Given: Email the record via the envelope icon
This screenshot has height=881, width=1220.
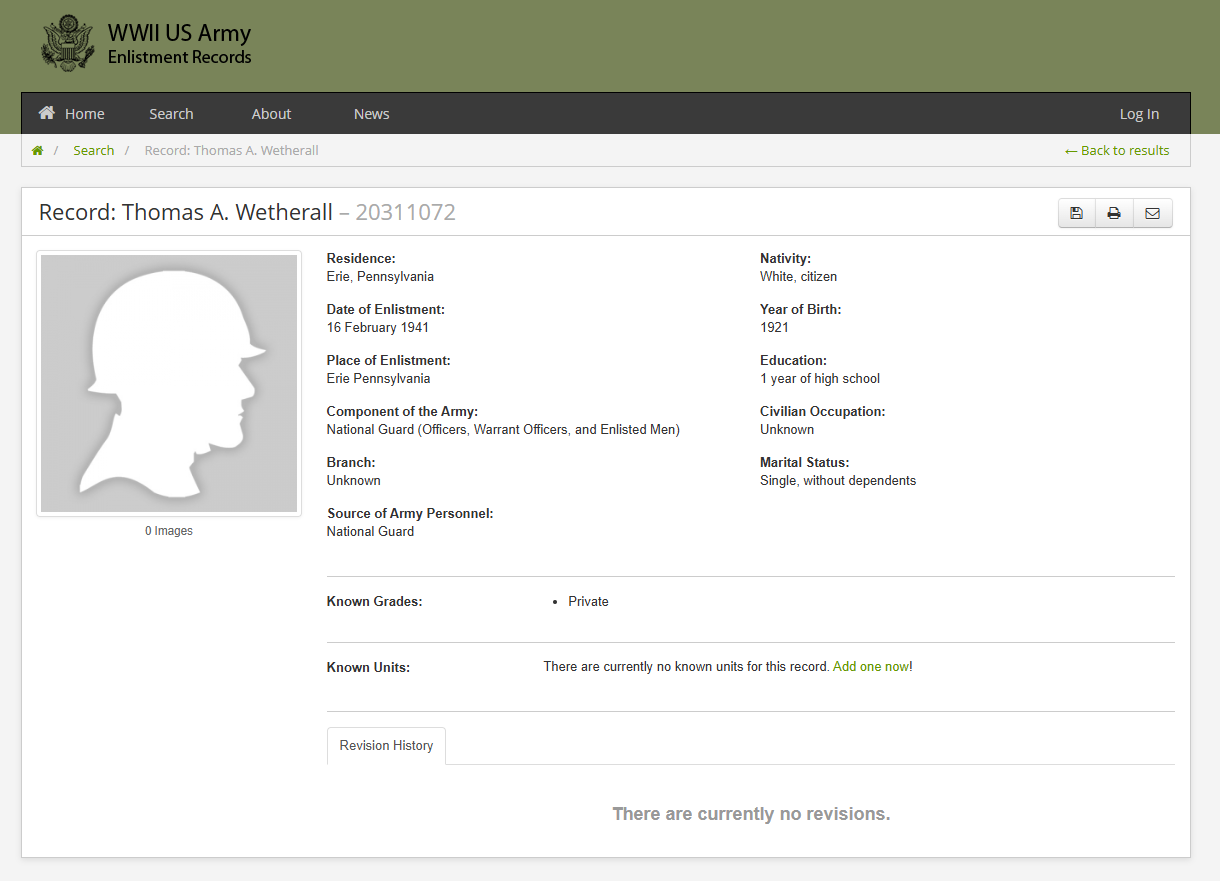Looking at the screenshot, I should (x=1152, y=213).
